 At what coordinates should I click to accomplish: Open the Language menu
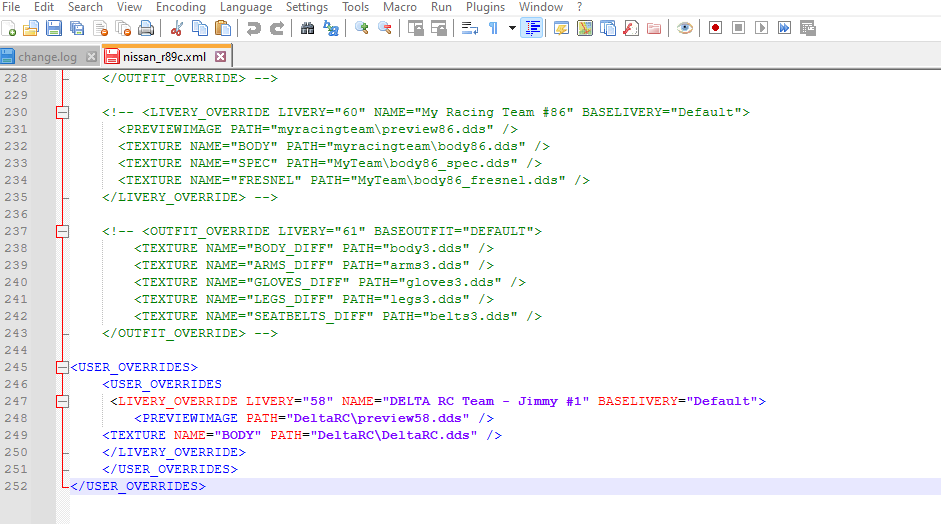click(x=246, y=7)
